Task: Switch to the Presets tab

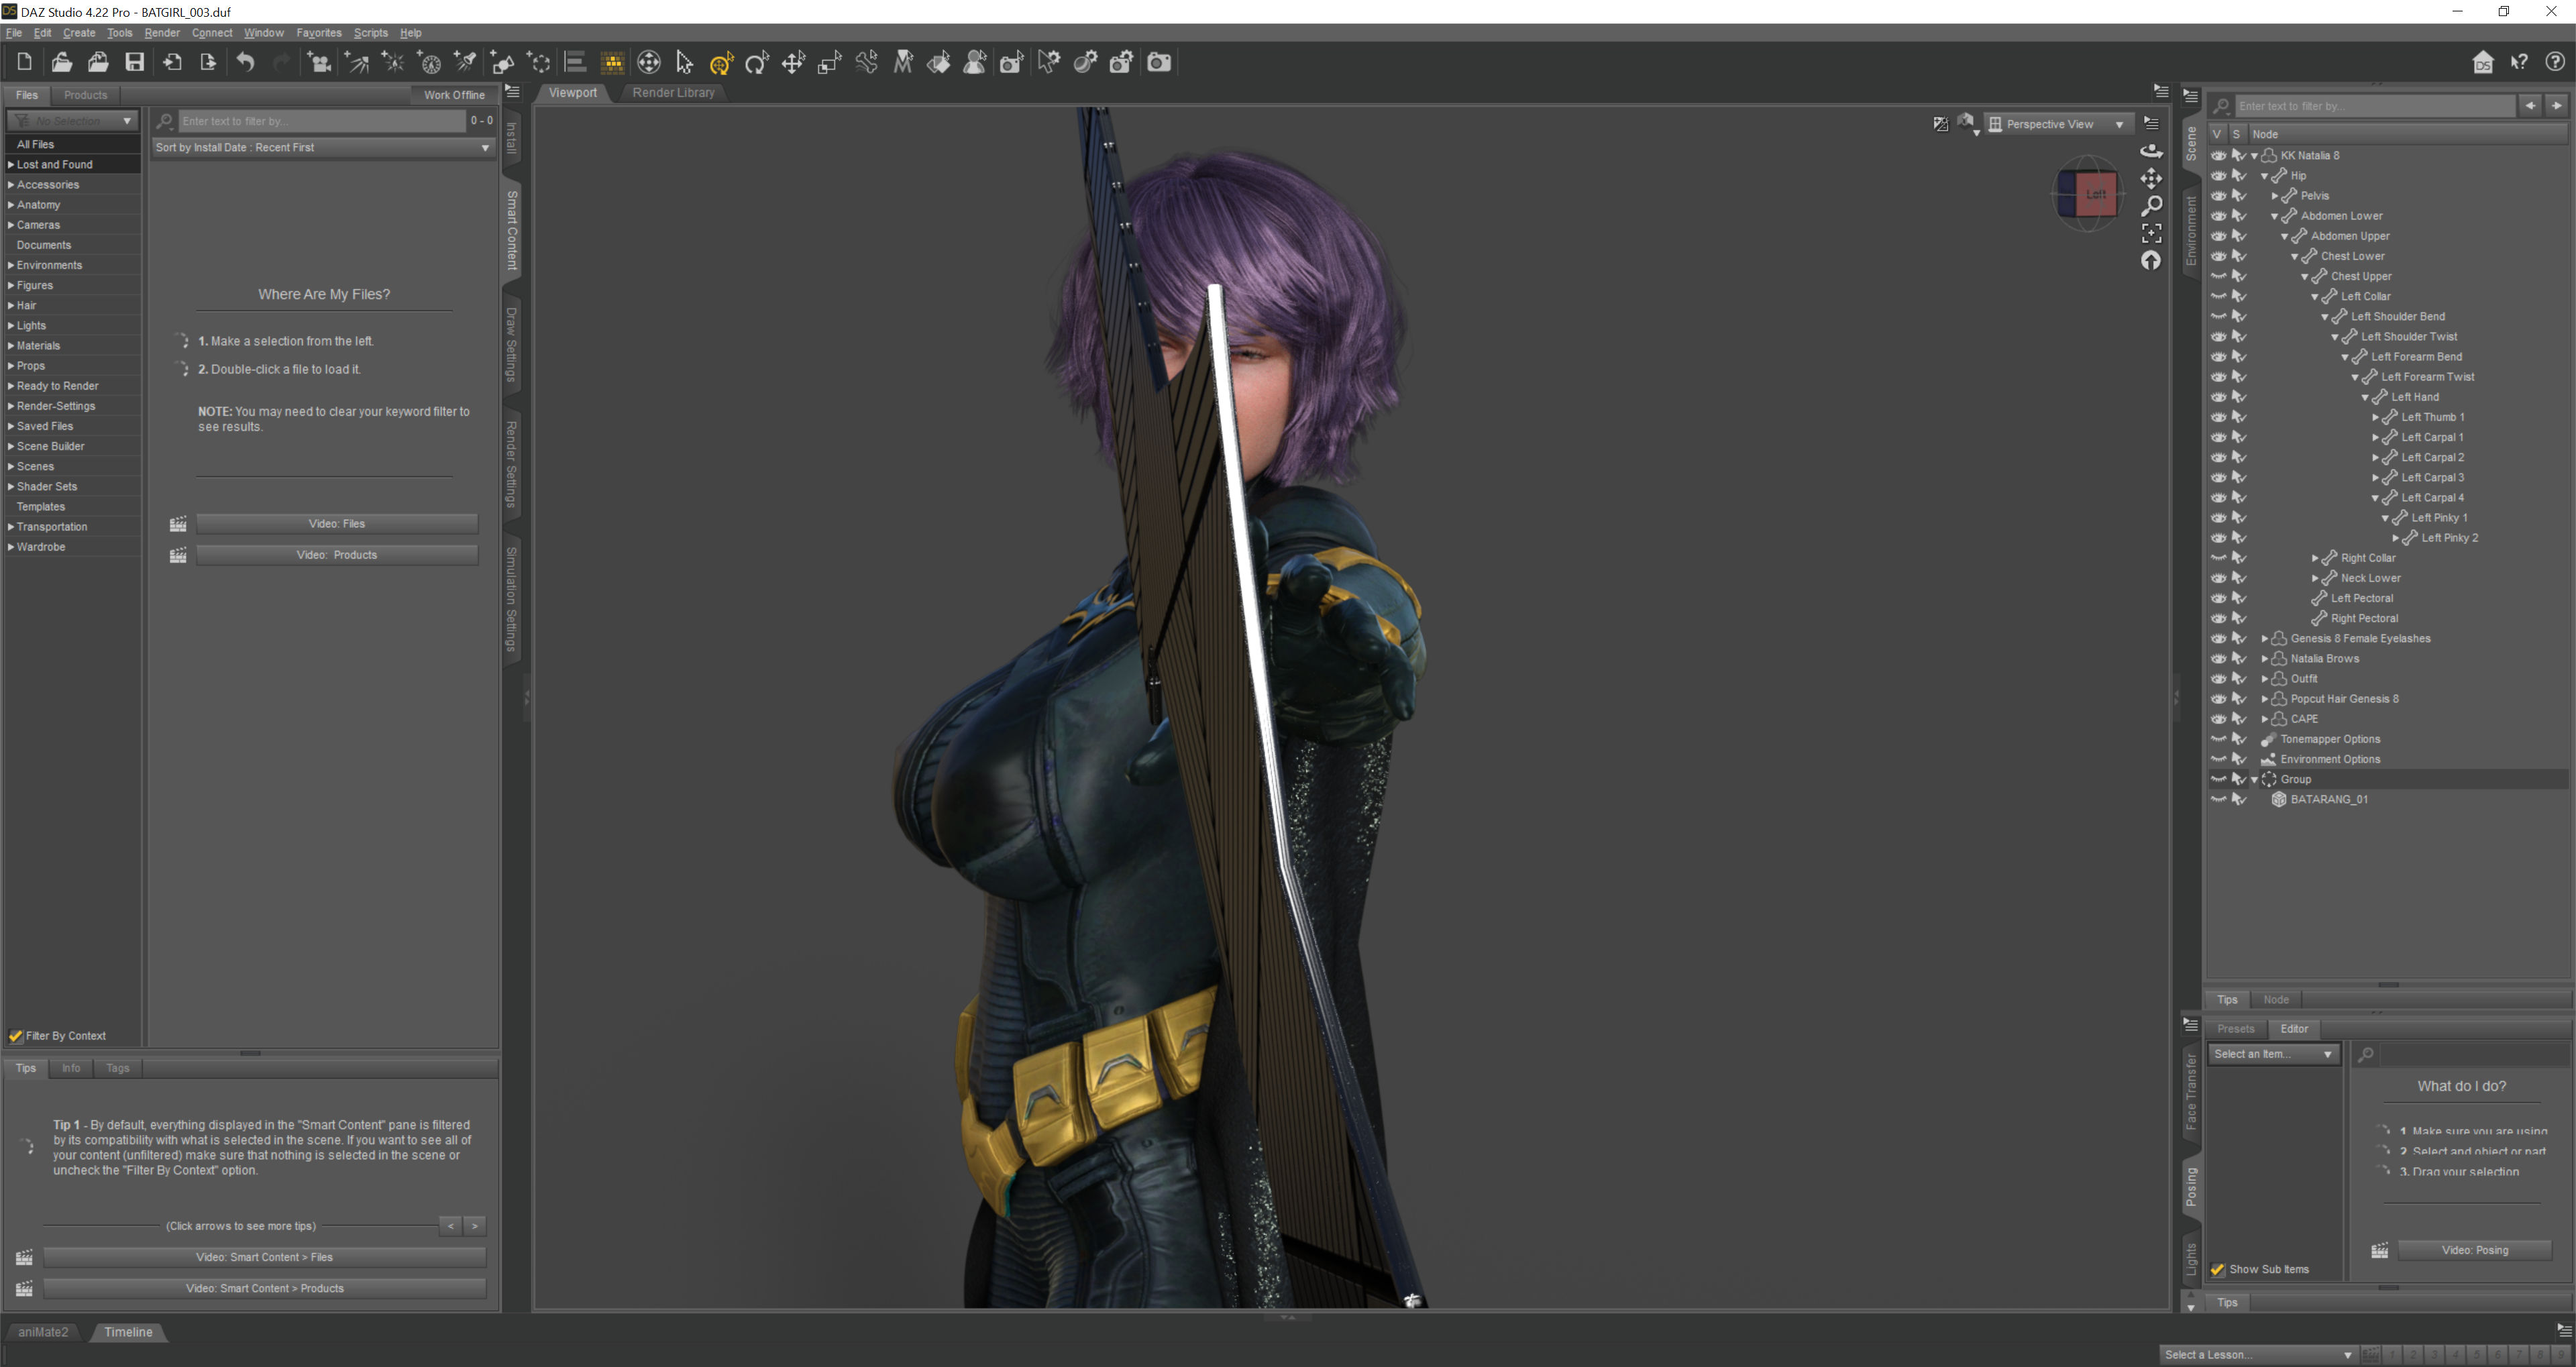Action: (x=2235, y=1028)
